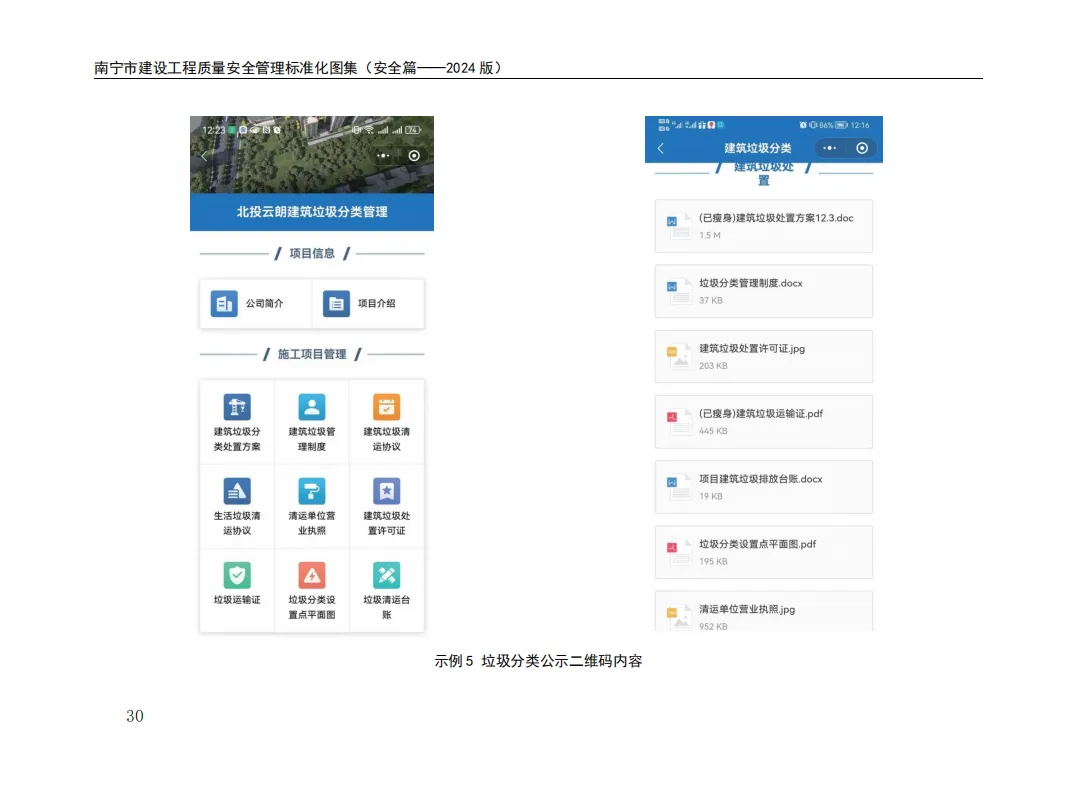Click 北投云朗建筑垃圾分类管理 banner title

312,212
